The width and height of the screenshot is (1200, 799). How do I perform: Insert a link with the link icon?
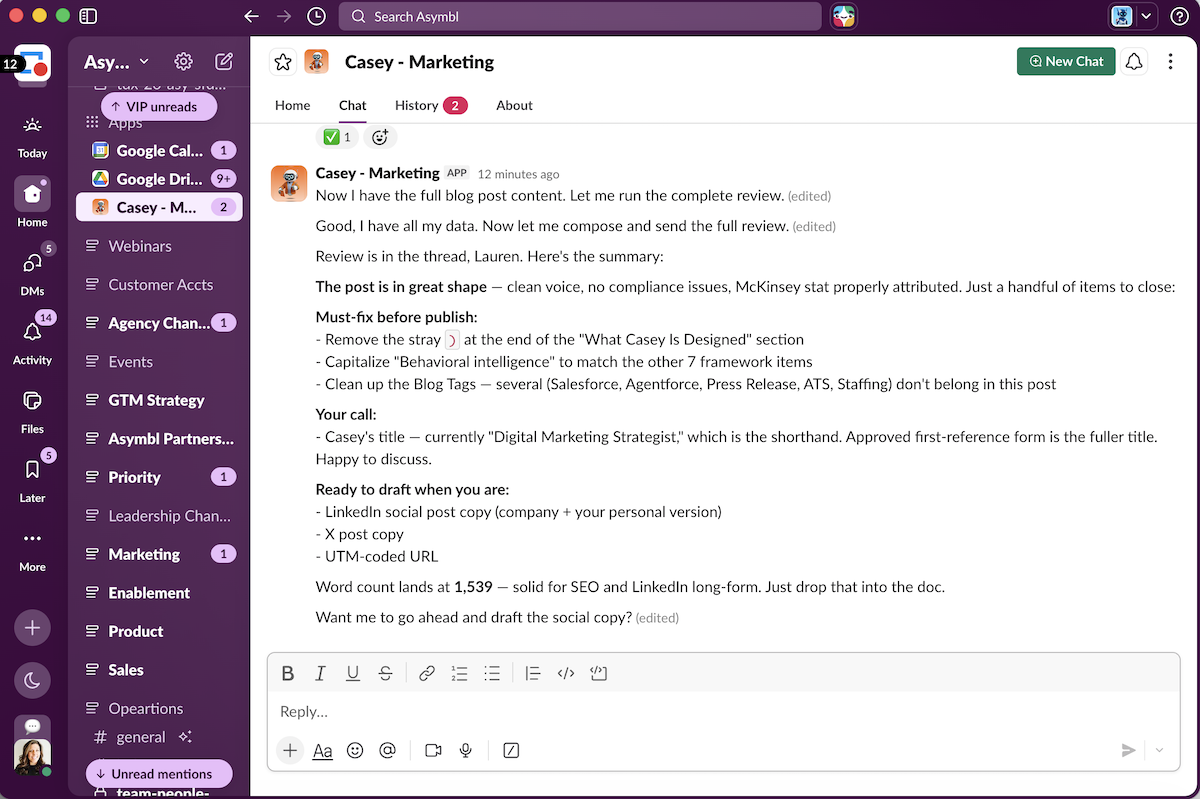427,673
